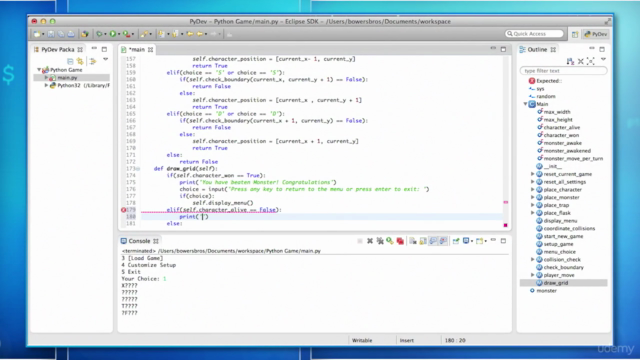Toggle Scroll Lock in the Console toolbar
This screenshot has width=640, height=360.
click(423, 241)
